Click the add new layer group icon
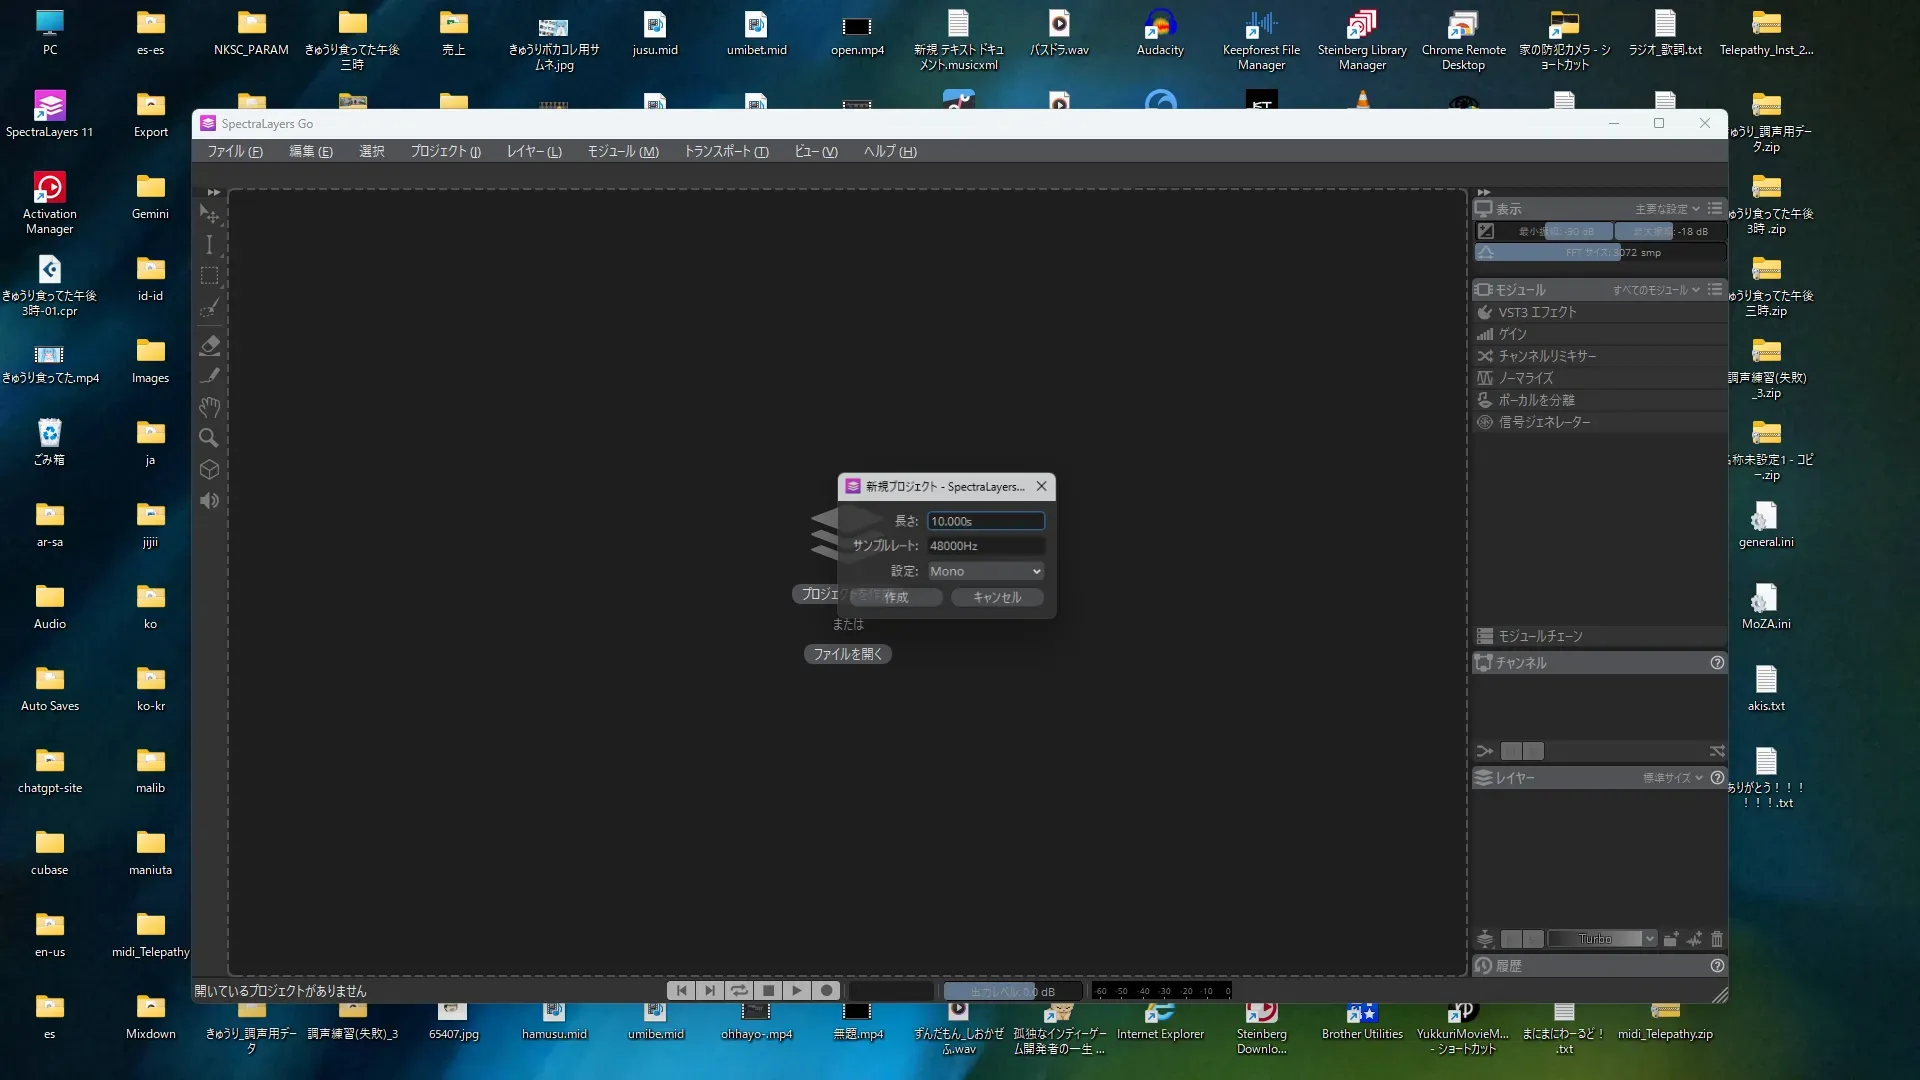 1671,939
